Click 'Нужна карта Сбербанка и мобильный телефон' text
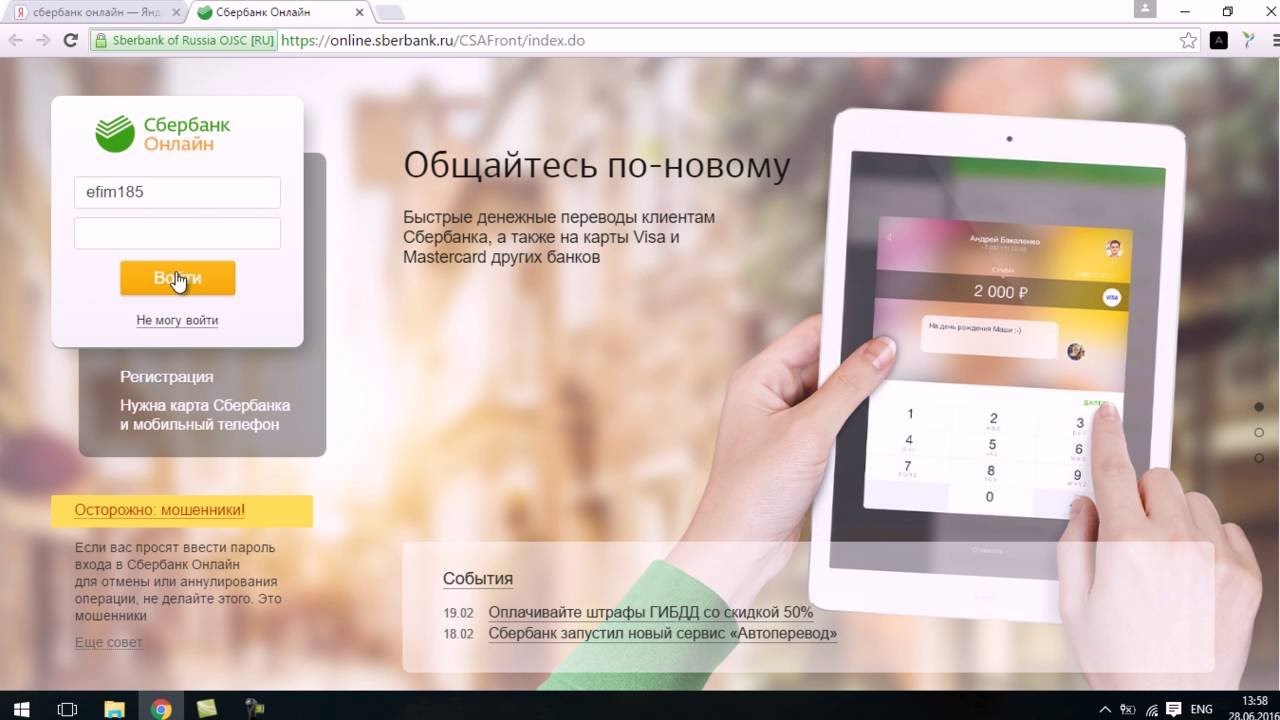 [x=205, y=415]
